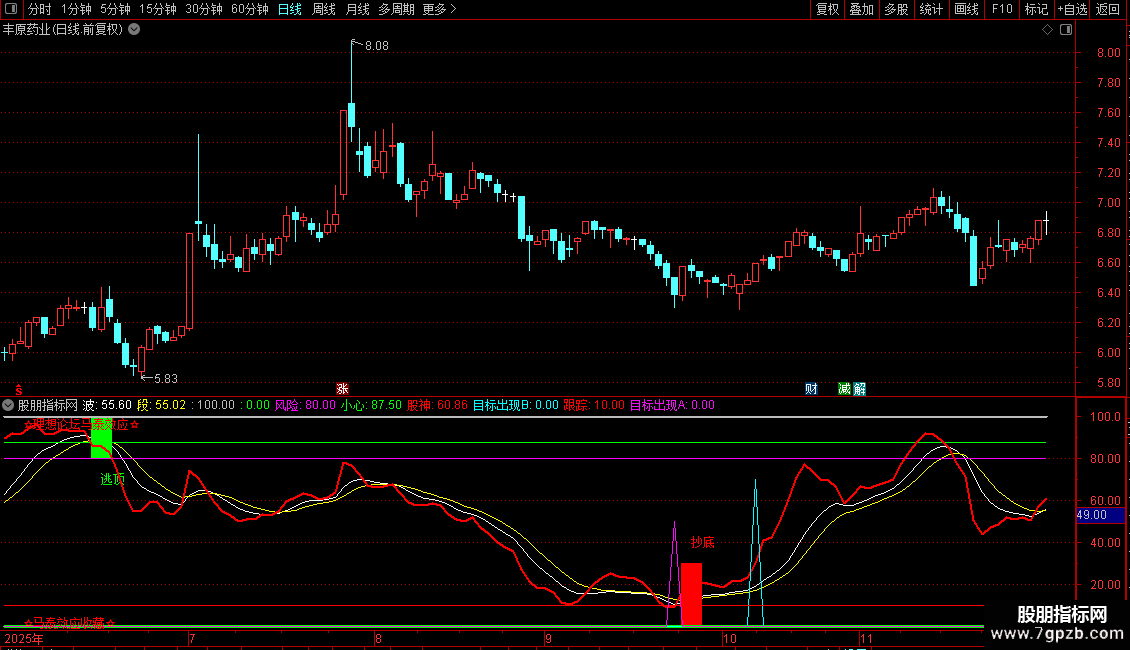1130x650 pixels.
Task: Click the diamond icon at chart top right
Action: (1047, 30)
